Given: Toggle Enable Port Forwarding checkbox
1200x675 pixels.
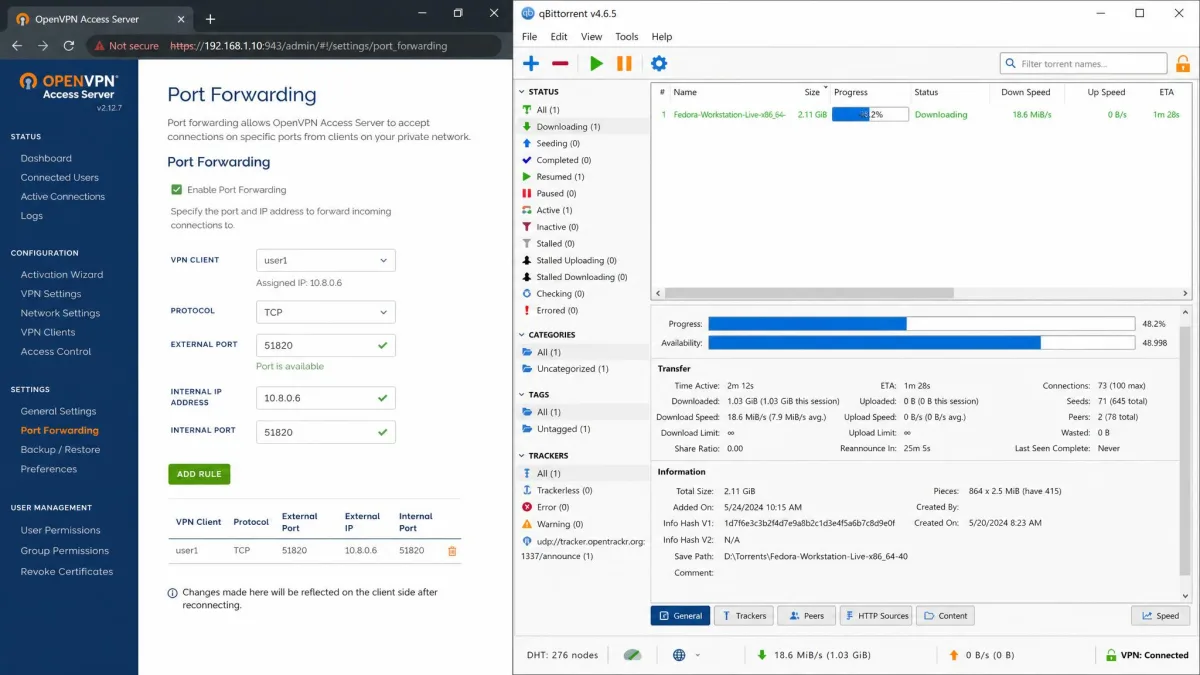Looking at the screenshot, I should pyautogui.click(x=177, y=189).
